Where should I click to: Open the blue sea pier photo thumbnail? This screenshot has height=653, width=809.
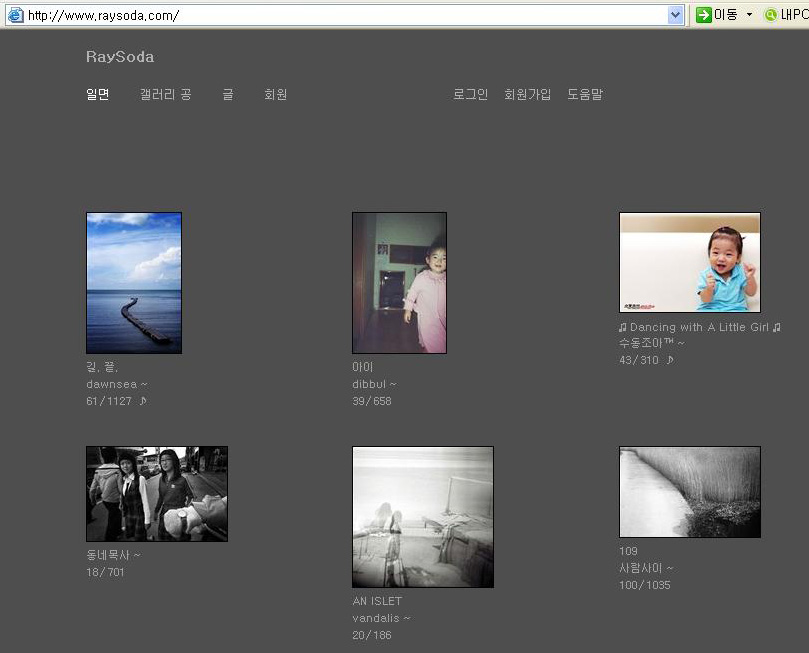tap(134, 283)
